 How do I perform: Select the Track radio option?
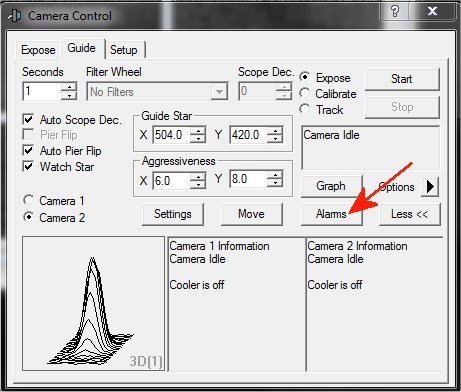[x=305, y=109]
